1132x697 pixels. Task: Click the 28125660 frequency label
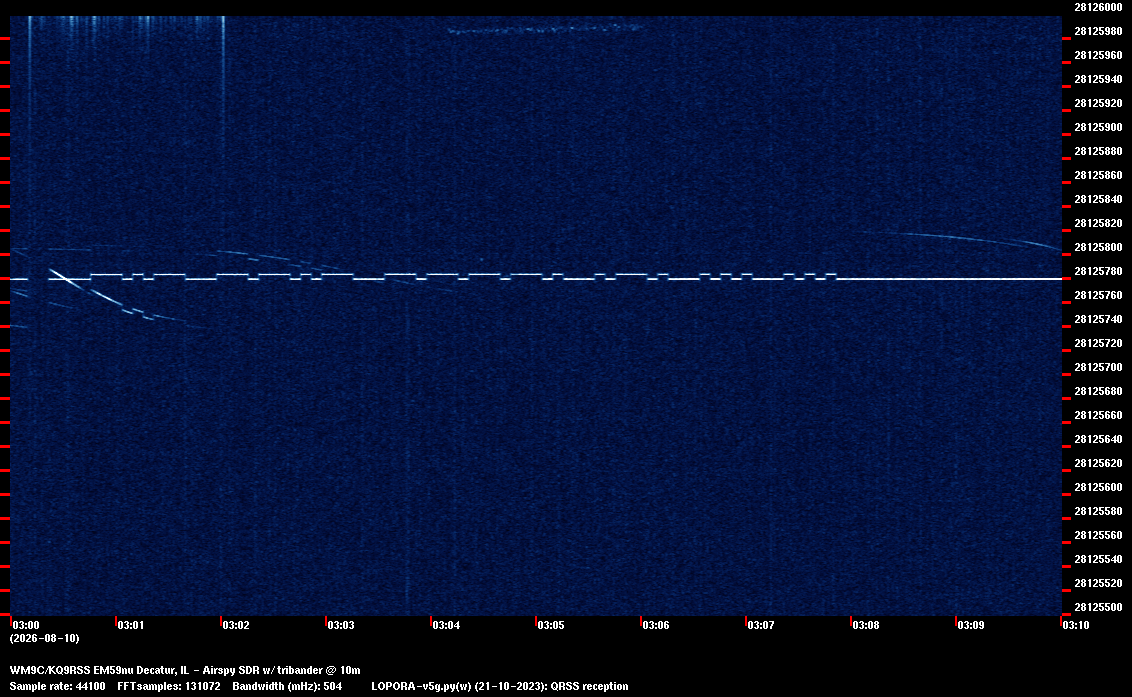click(1098, 415)
